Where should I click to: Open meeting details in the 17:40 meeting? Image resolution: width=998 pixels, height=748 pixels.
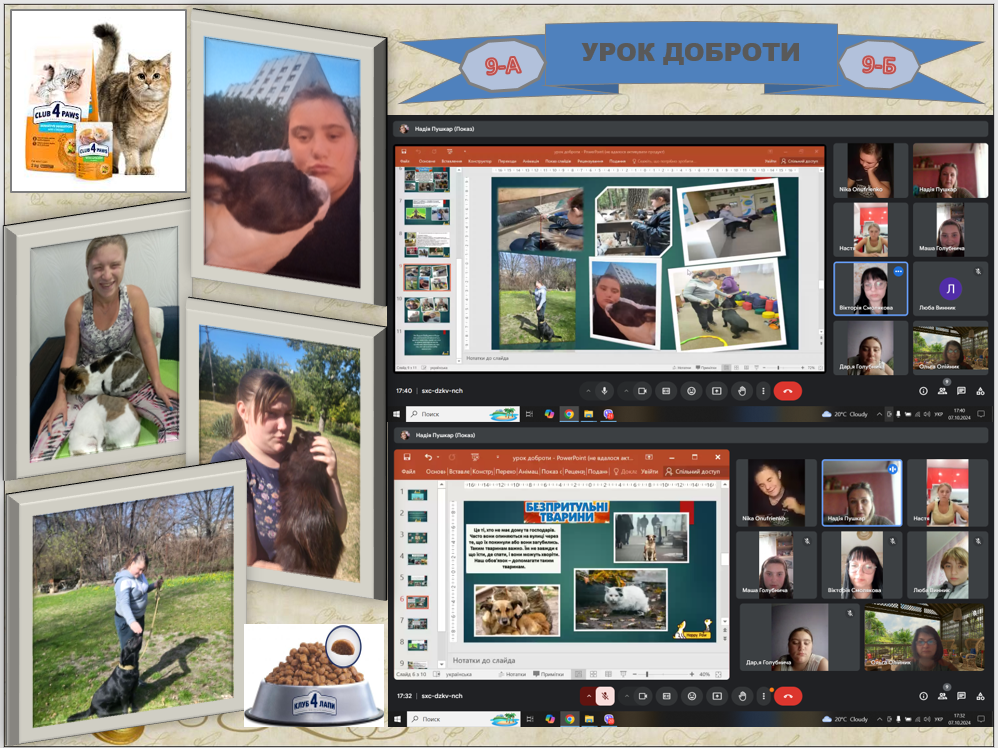pos(924,391)
